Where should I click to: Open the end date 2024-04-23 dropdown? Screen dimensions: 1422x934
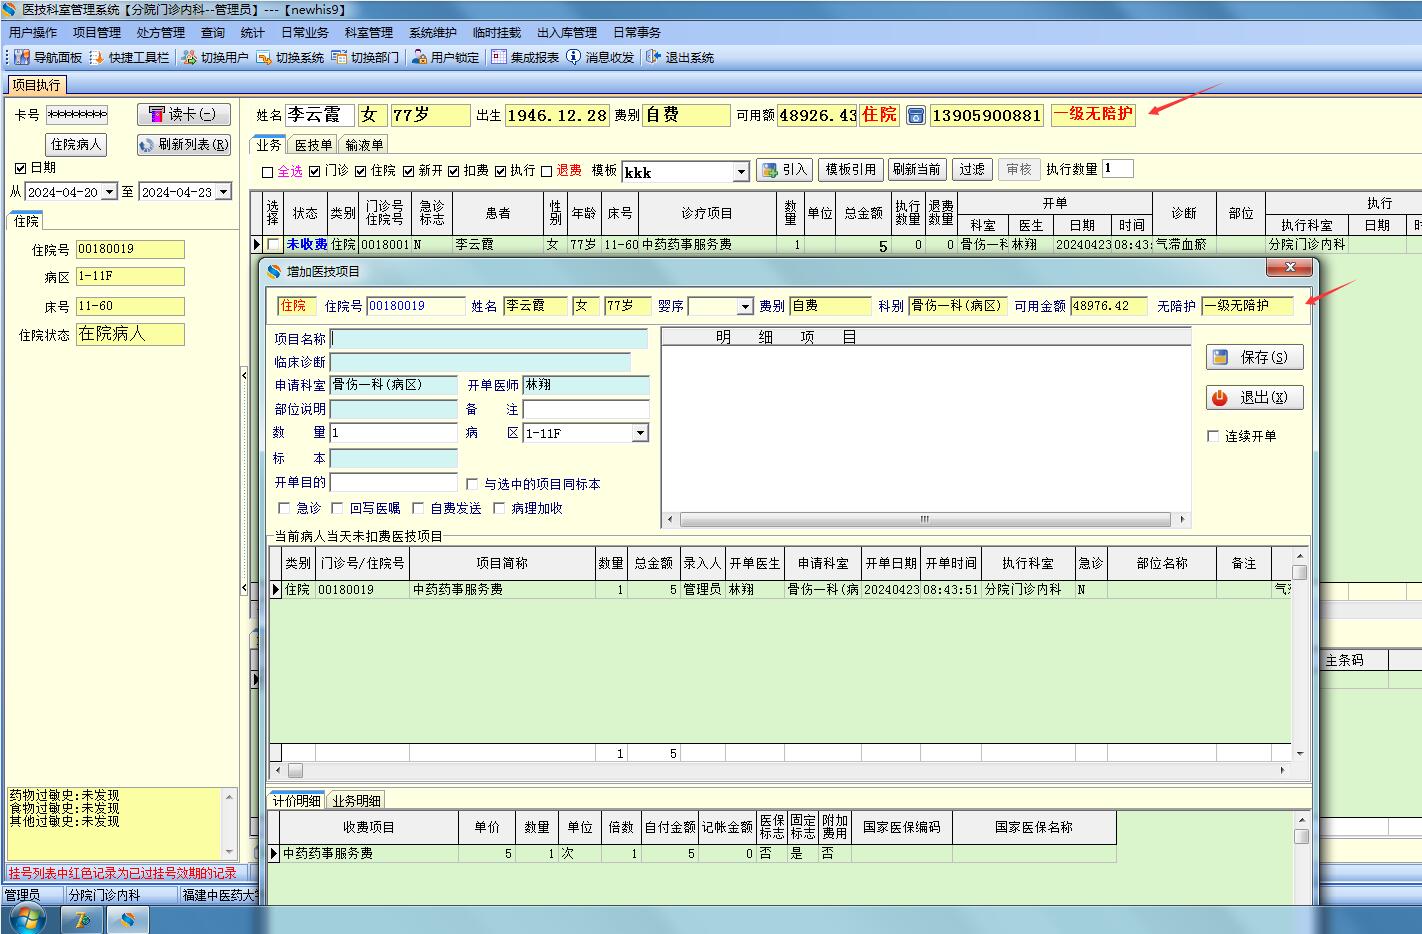point(224,192)
